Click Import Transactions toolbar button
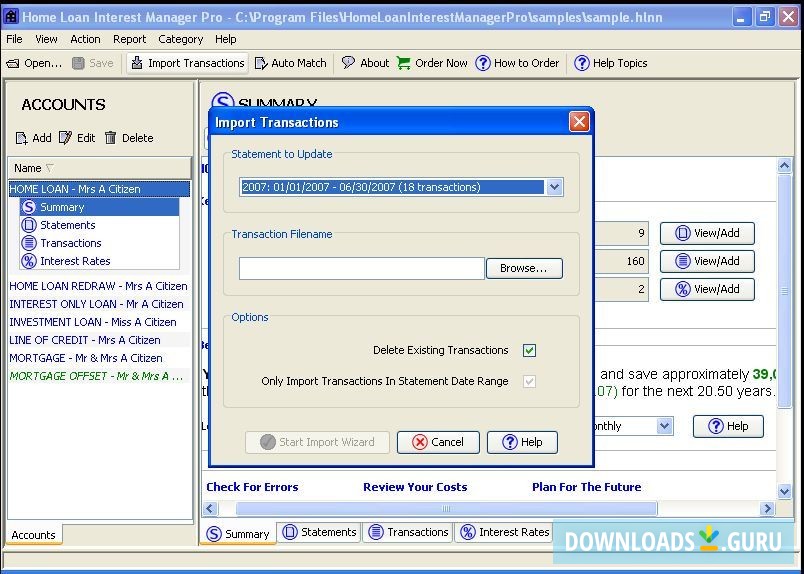 click(188, 63)
